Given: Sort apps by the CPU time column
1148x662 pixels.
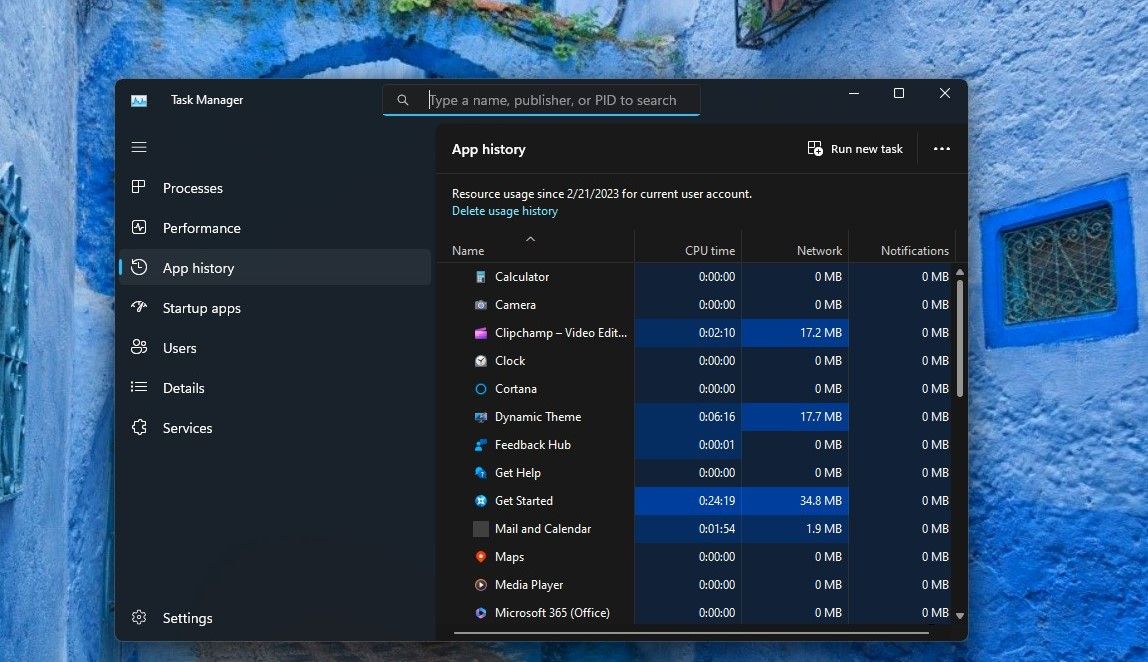Looking at the screenshot, I should (712, 250).
